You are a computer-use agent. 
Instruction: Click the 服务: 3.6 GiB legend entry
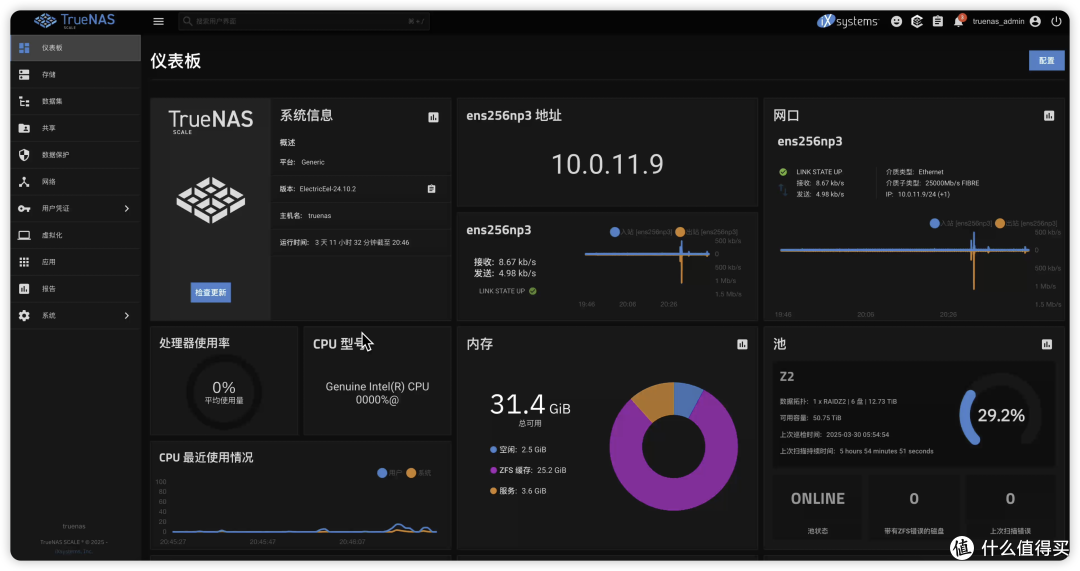tap(518, 491)
